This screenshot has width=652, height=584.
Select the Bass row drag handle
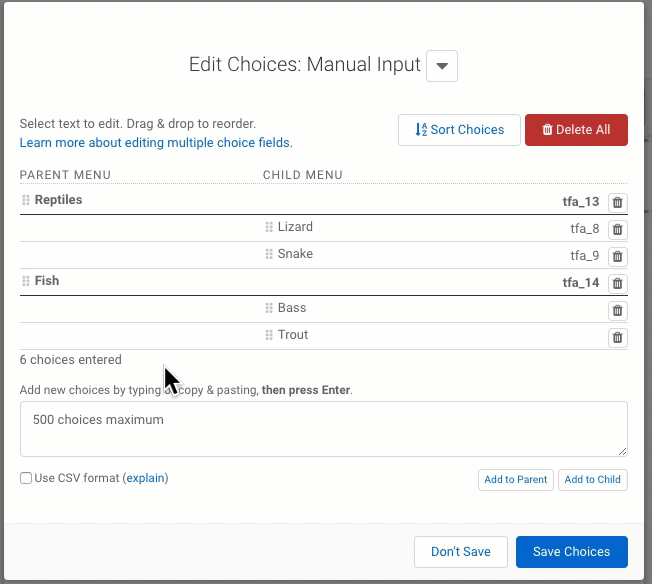(x=269, y=308)
